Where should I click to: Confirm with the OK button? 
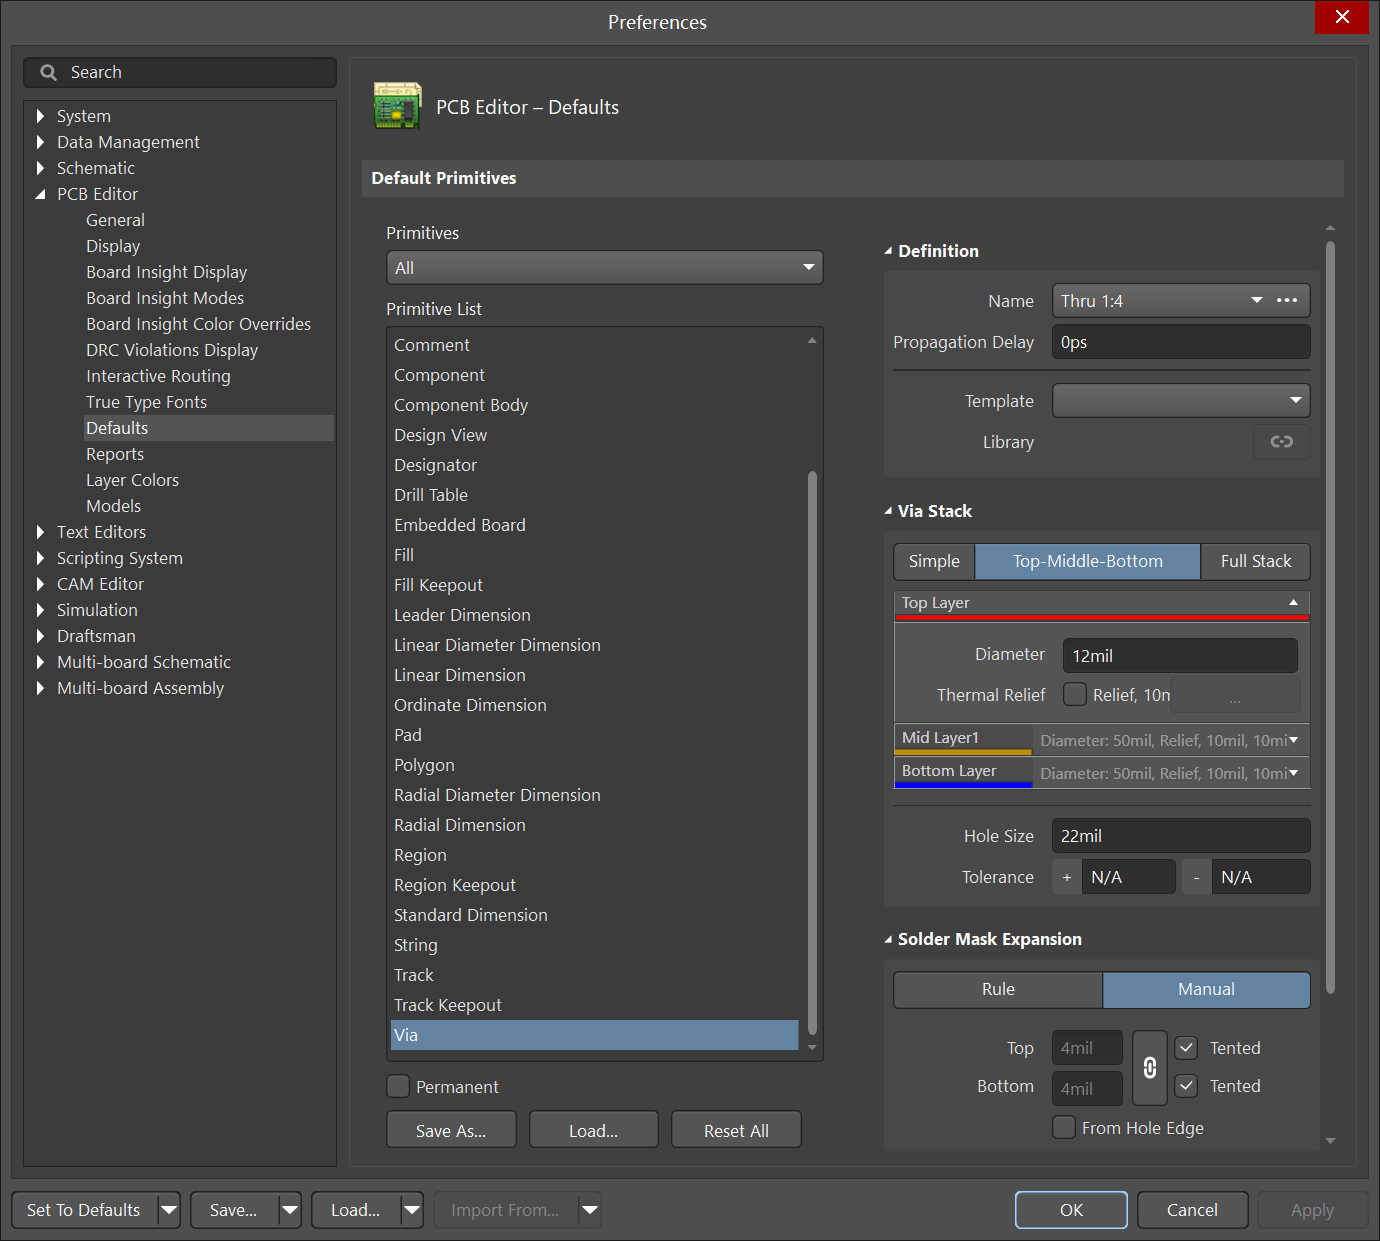1071,1210
